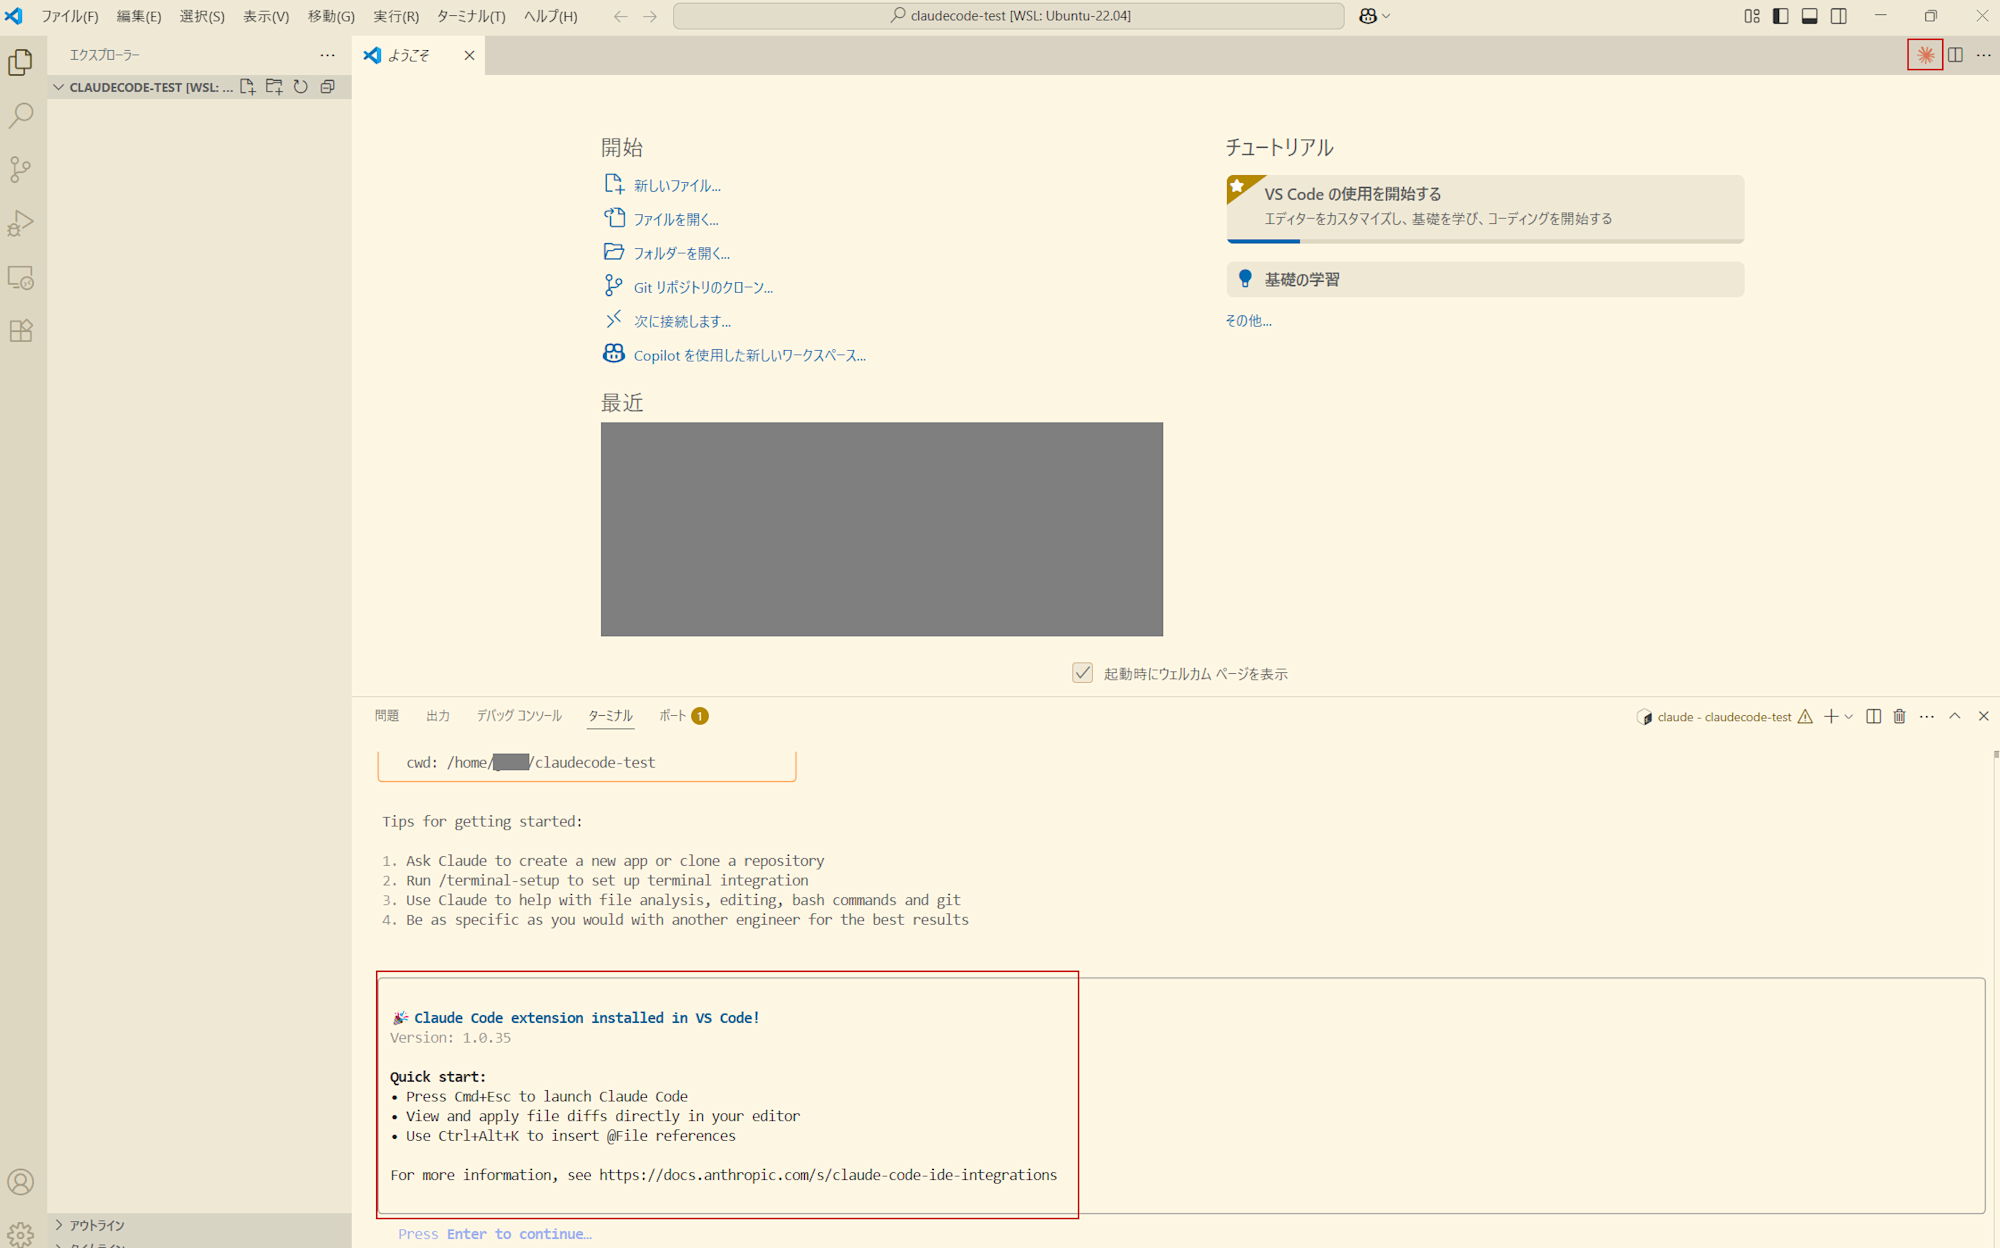The height and width of the screenshot is (1248, 2000).
Task: Open the Explorer view in activity bar
Action: point(21,62)
